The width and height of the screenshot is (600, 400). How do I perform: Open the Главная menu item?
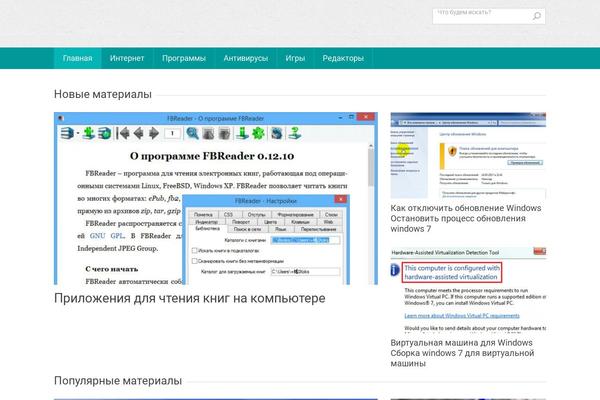[x=78, y=58]
